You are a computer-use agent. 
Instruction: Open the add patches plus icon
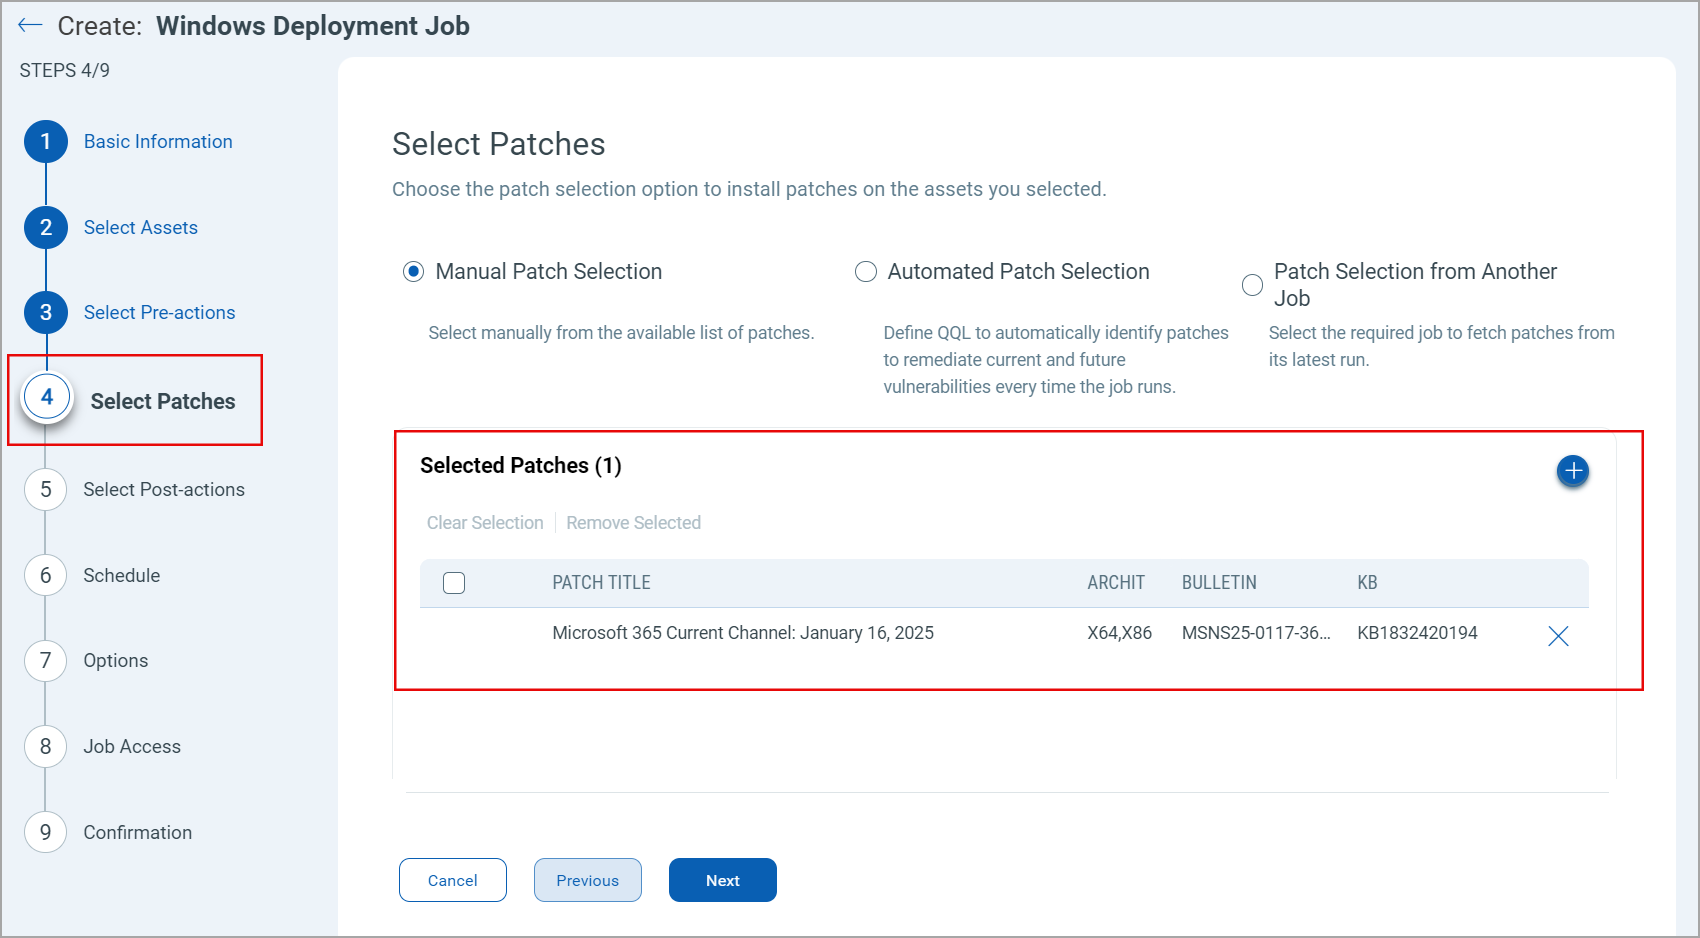[x=1573, y=471]
